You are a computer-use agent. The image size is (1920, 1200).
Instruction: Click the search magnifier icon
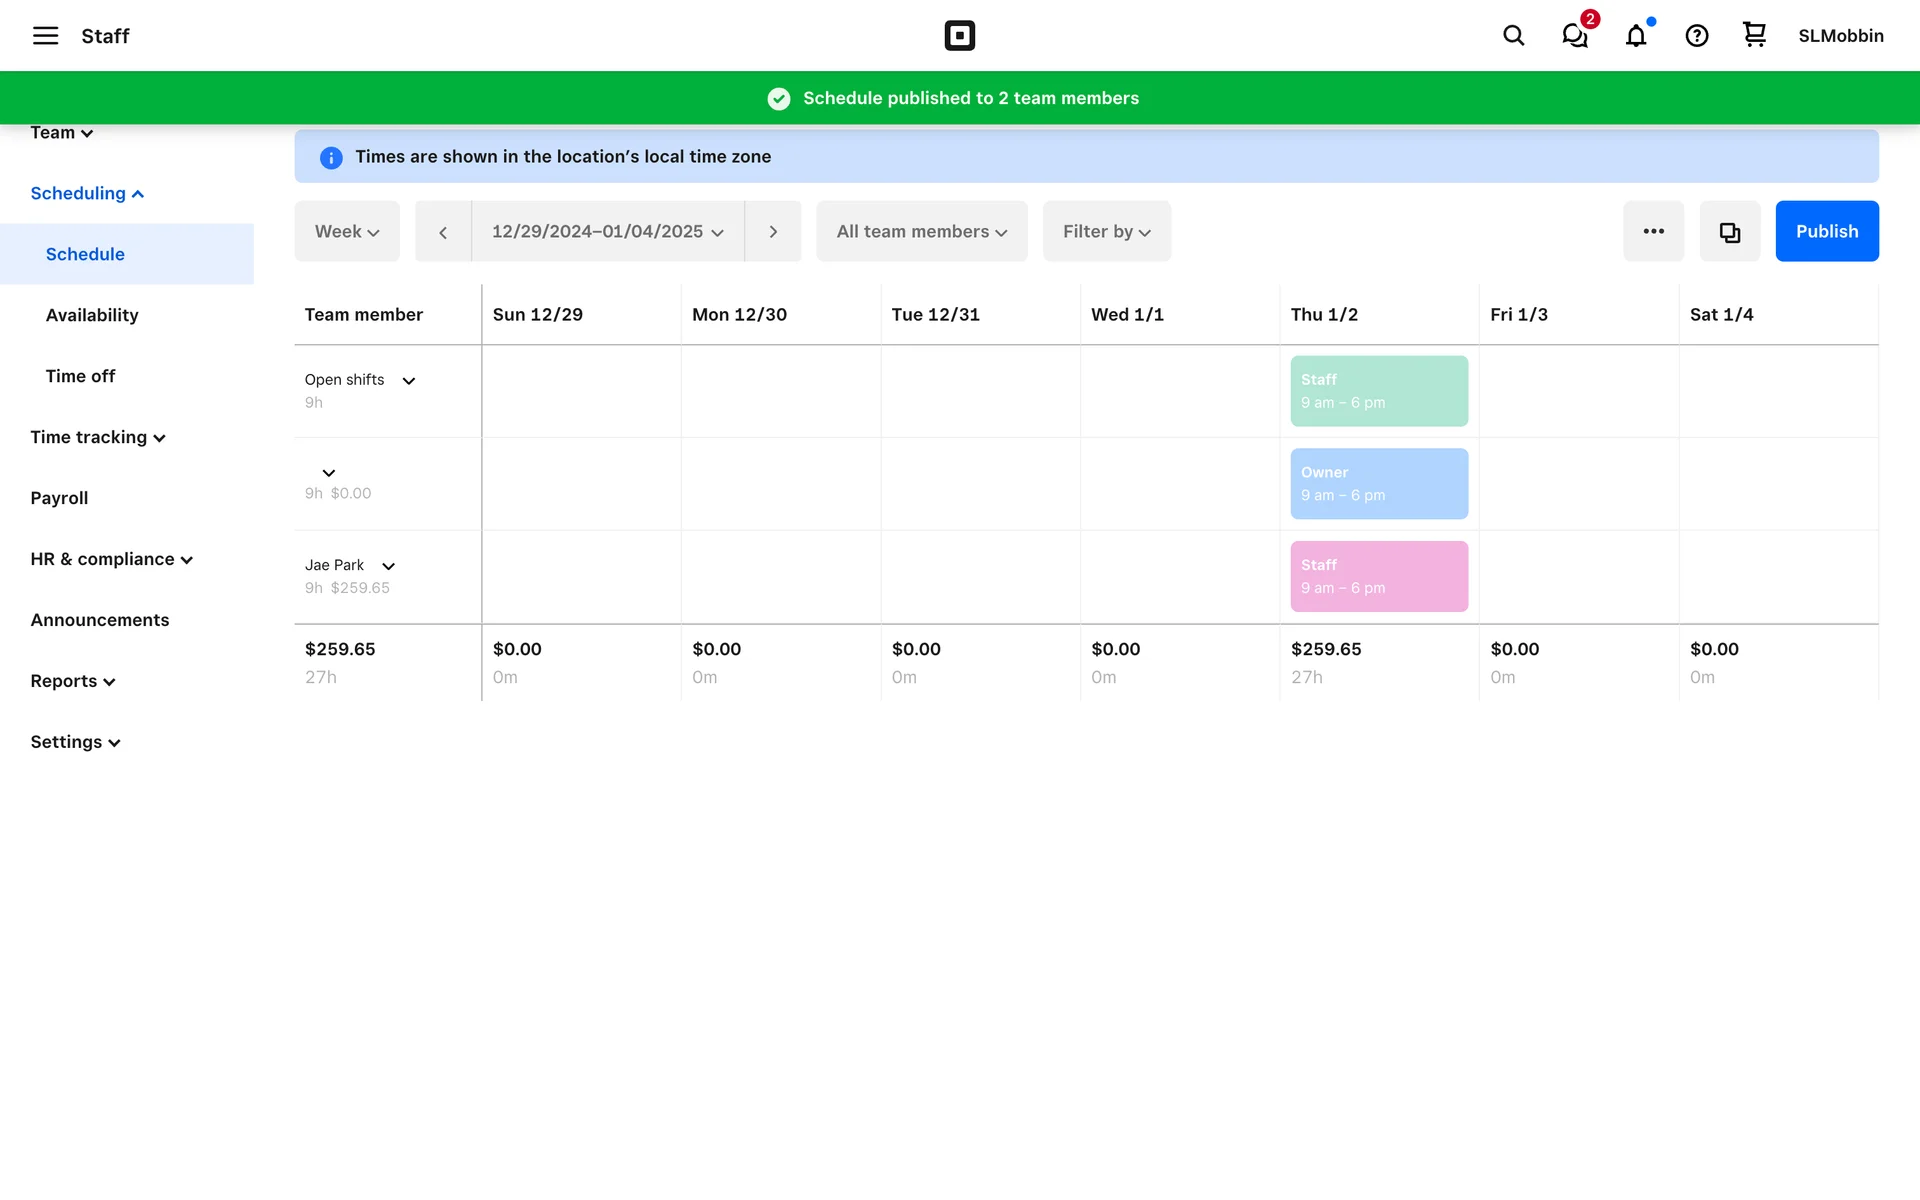[x=1513, y=36]
